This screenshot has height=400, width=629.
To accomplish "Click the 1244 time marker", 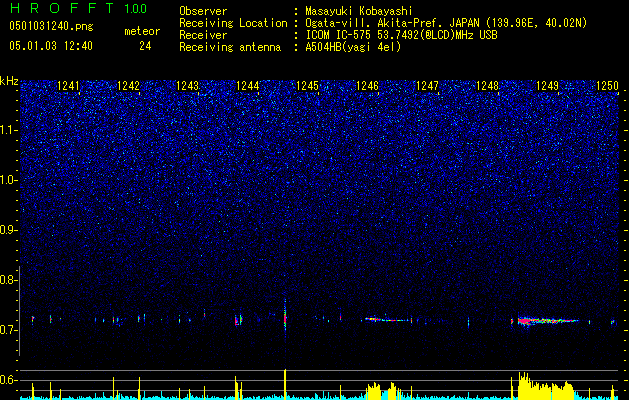I will click(248, 86).
